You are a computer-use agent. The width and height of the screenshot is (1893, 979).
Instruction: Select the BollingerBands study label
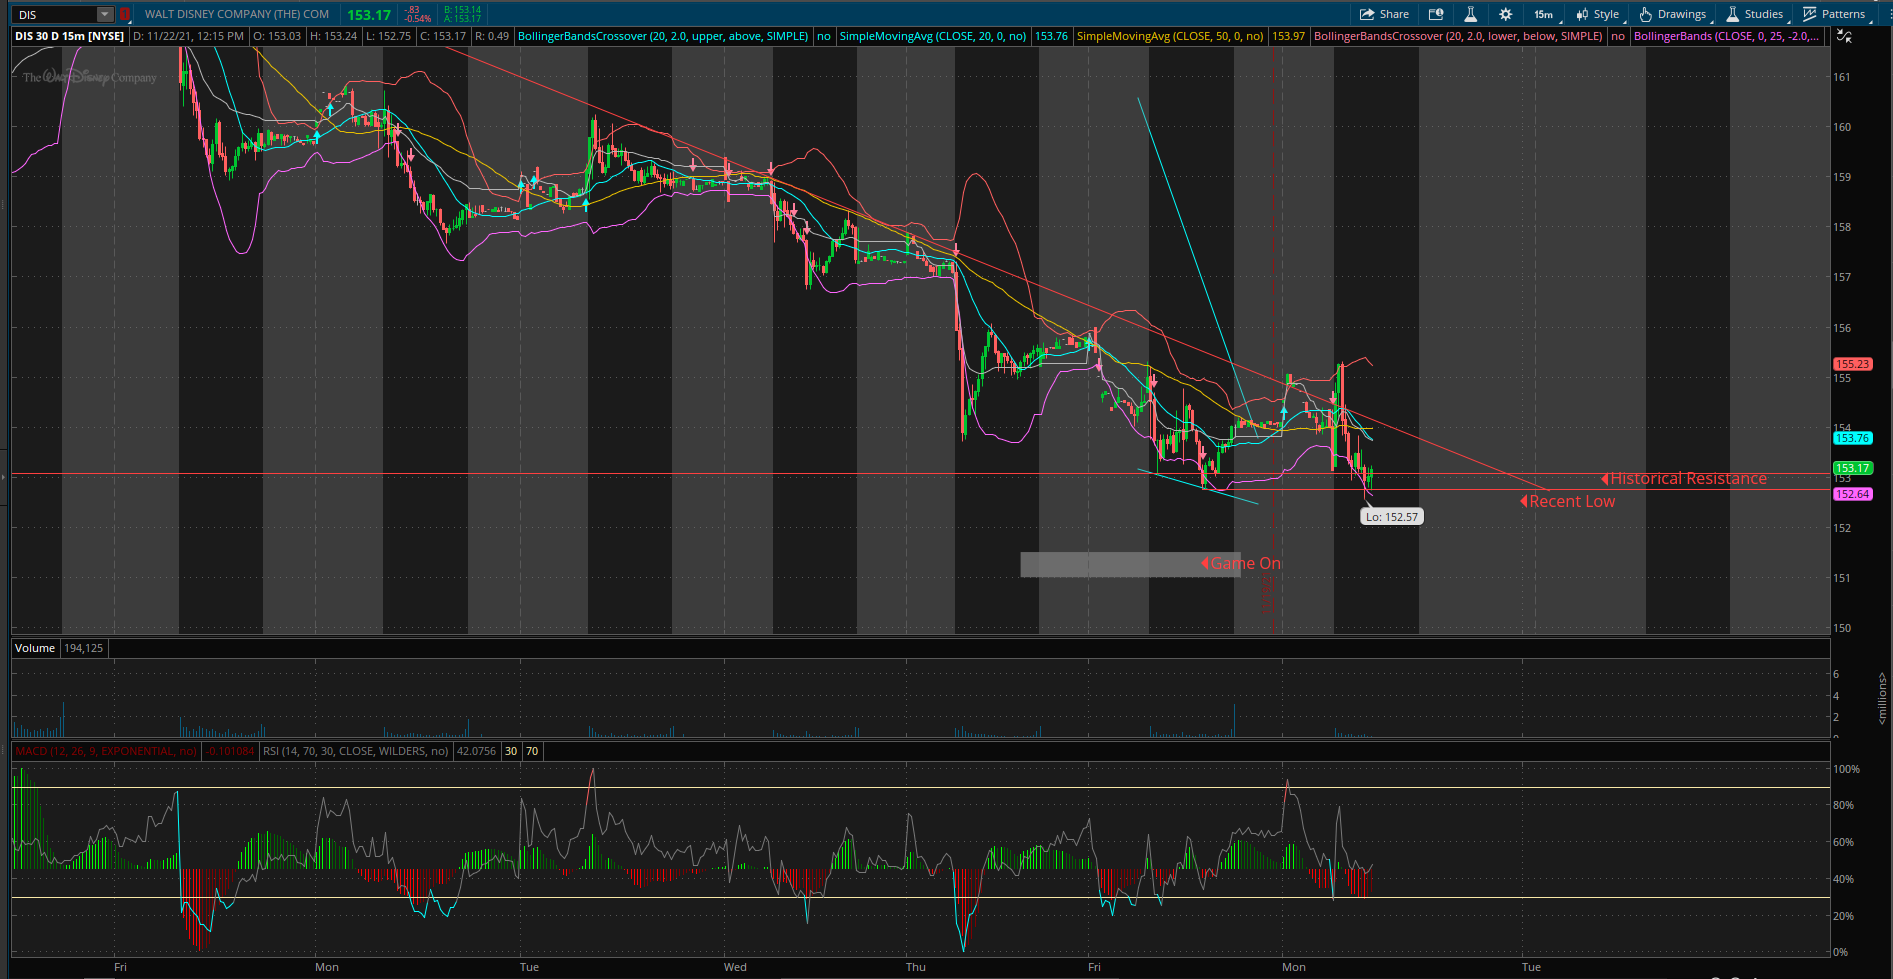click(1726, 36)
